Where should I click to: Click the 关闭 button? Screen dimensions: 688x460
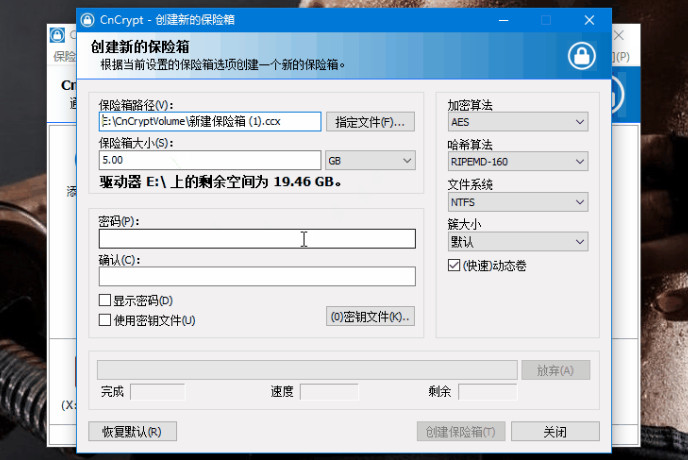click(x=555, y=431)
